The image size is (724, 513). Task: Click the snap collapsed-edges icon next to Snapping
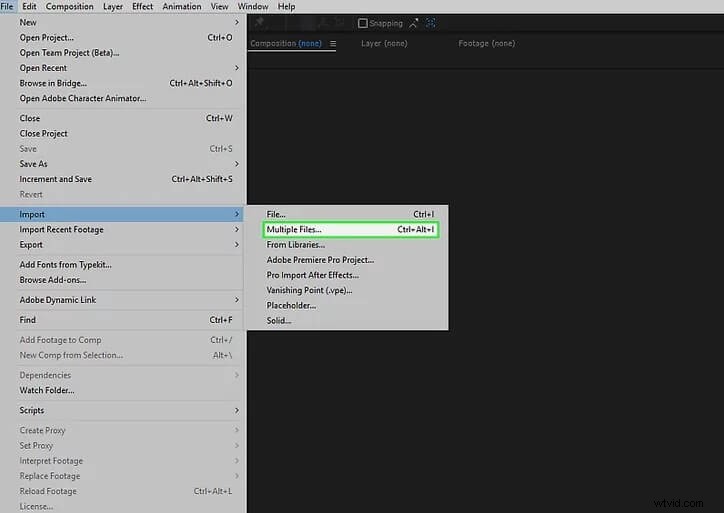point(413,23)
